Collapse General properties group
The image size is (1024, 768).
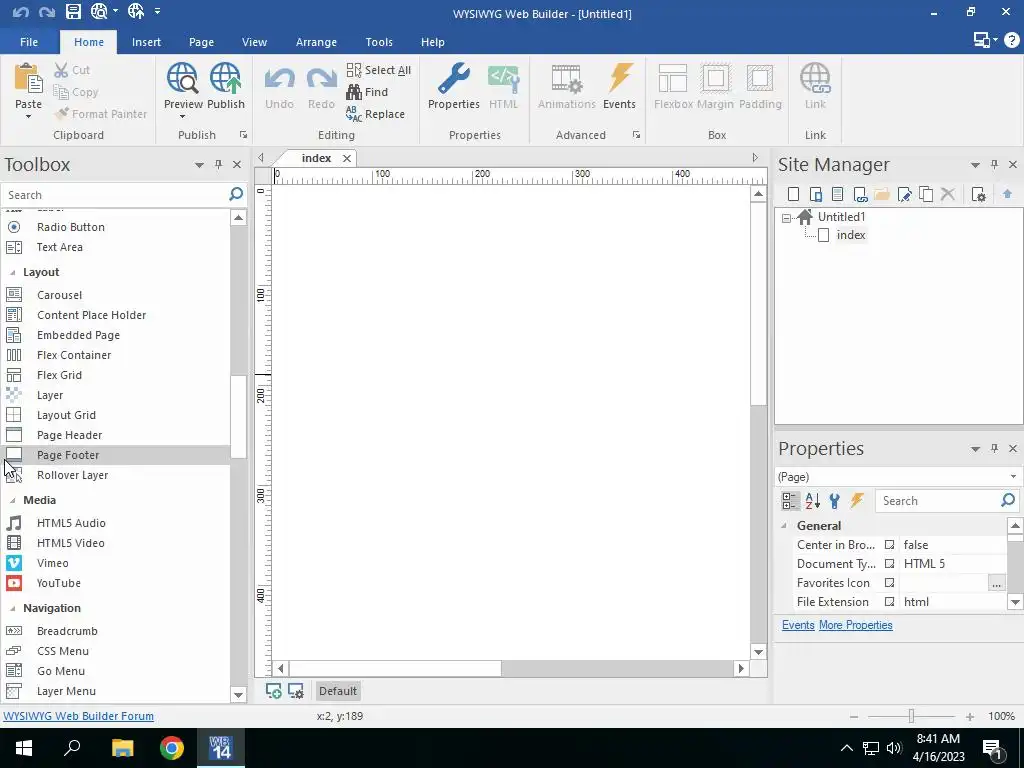coord(784,526)
